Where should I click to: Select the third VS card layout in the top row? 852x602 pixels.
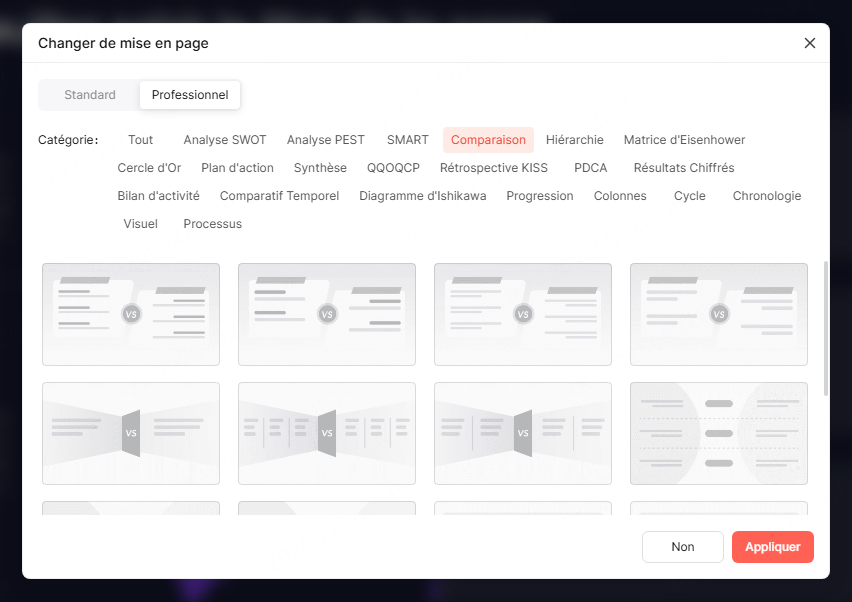523,315
